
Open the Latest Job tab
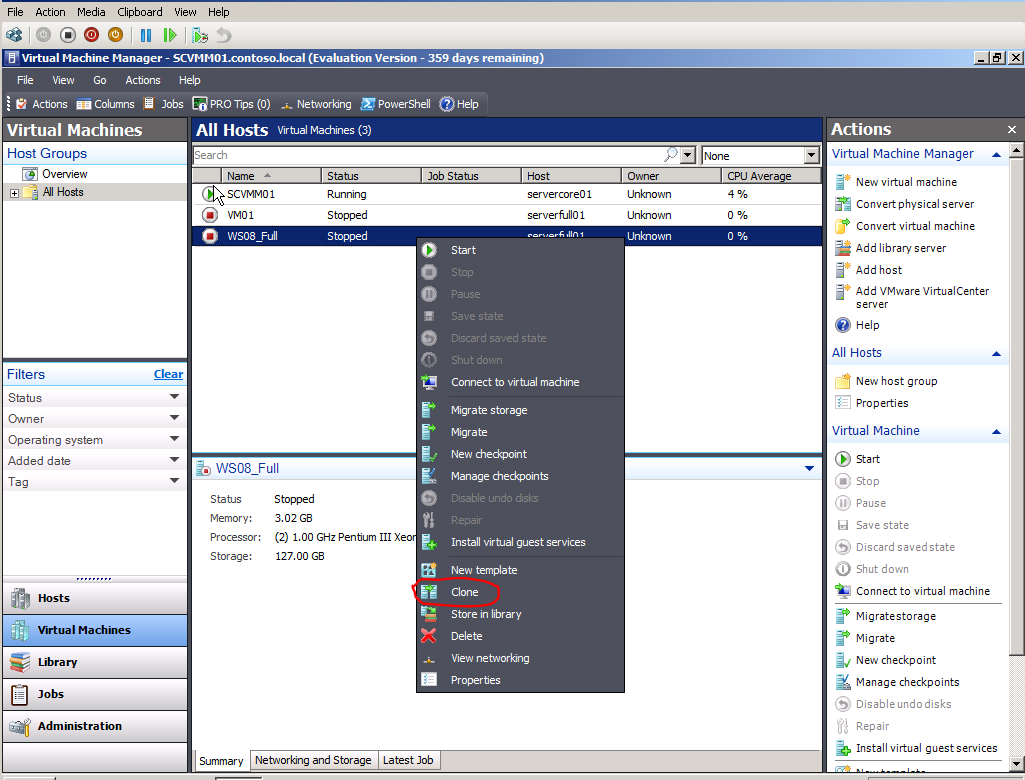coord(408,760)
